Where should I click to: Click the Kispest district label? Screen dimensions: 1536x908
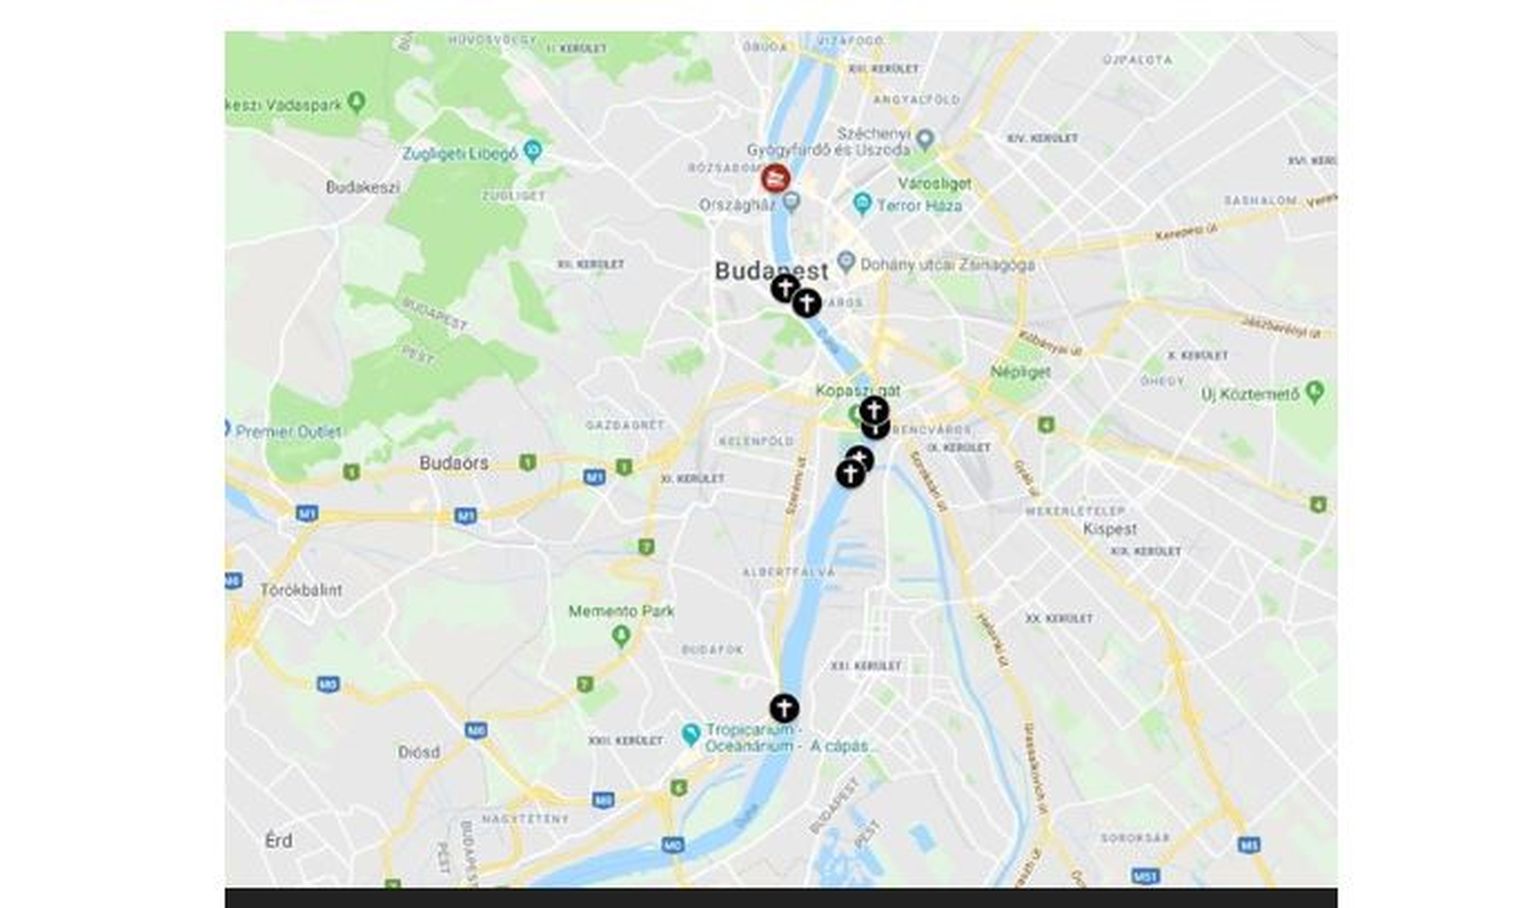click(1110, 528)
